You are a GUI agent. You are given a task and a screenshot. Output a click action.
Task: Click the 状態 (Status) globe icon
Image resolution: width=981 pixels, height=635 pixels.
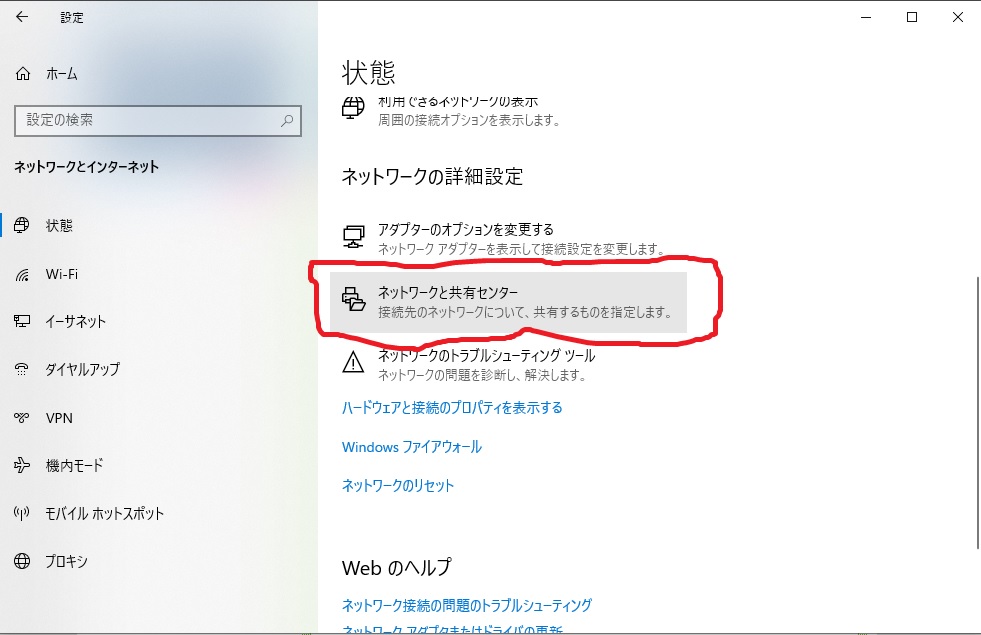tap(21, 225)
